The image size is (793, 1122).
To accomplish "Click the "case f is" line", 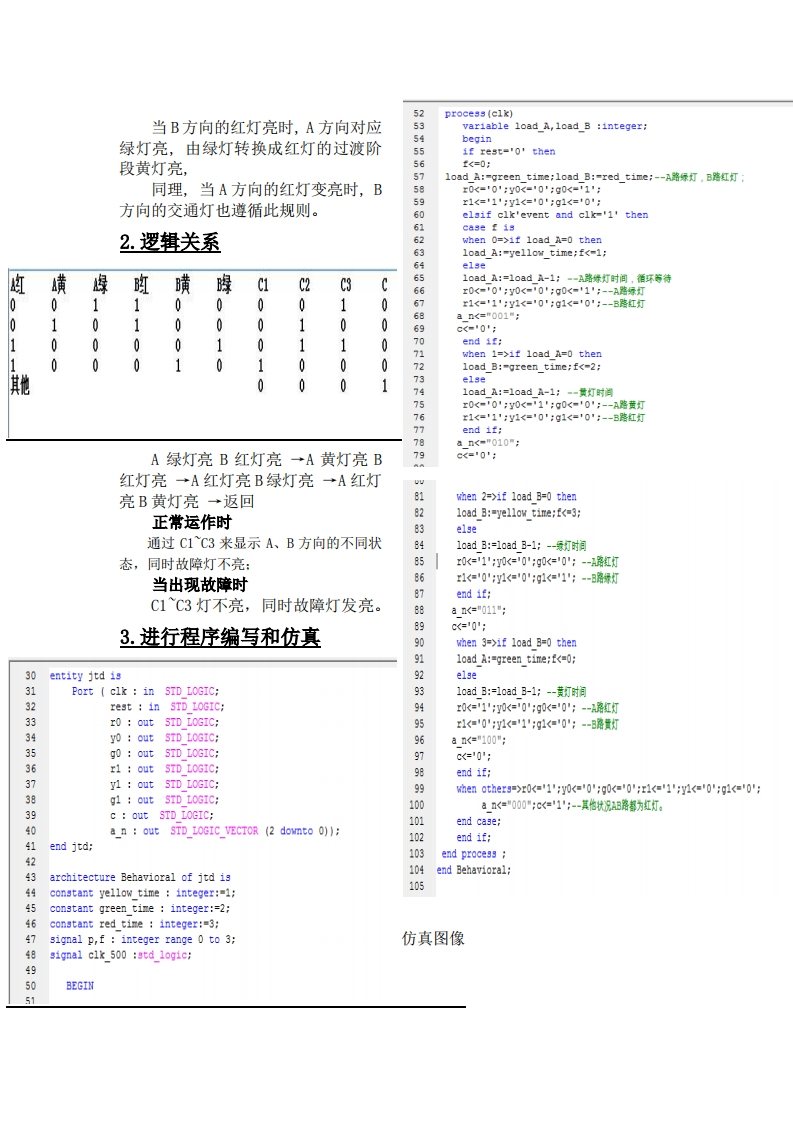I will click(x=488, y=228).
